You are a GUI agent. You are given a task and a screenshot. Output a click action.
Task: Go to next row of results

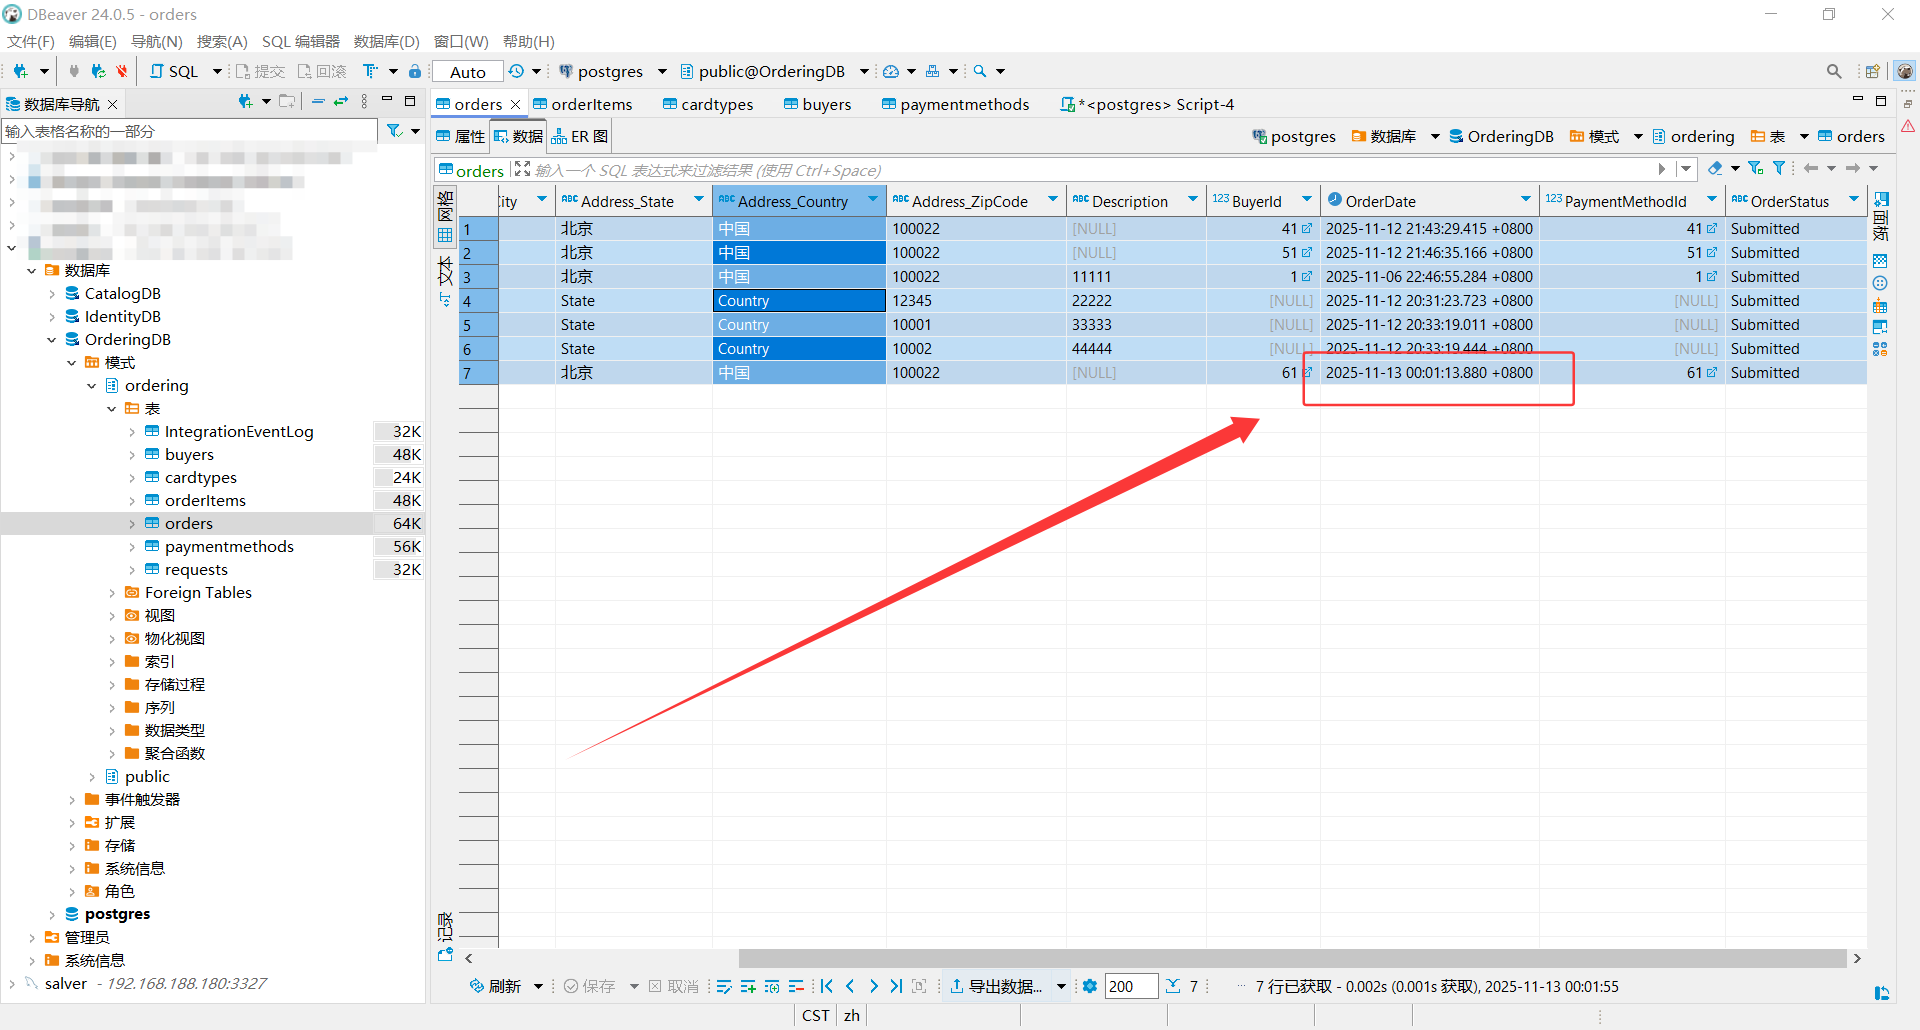click(x=873, y=986)
